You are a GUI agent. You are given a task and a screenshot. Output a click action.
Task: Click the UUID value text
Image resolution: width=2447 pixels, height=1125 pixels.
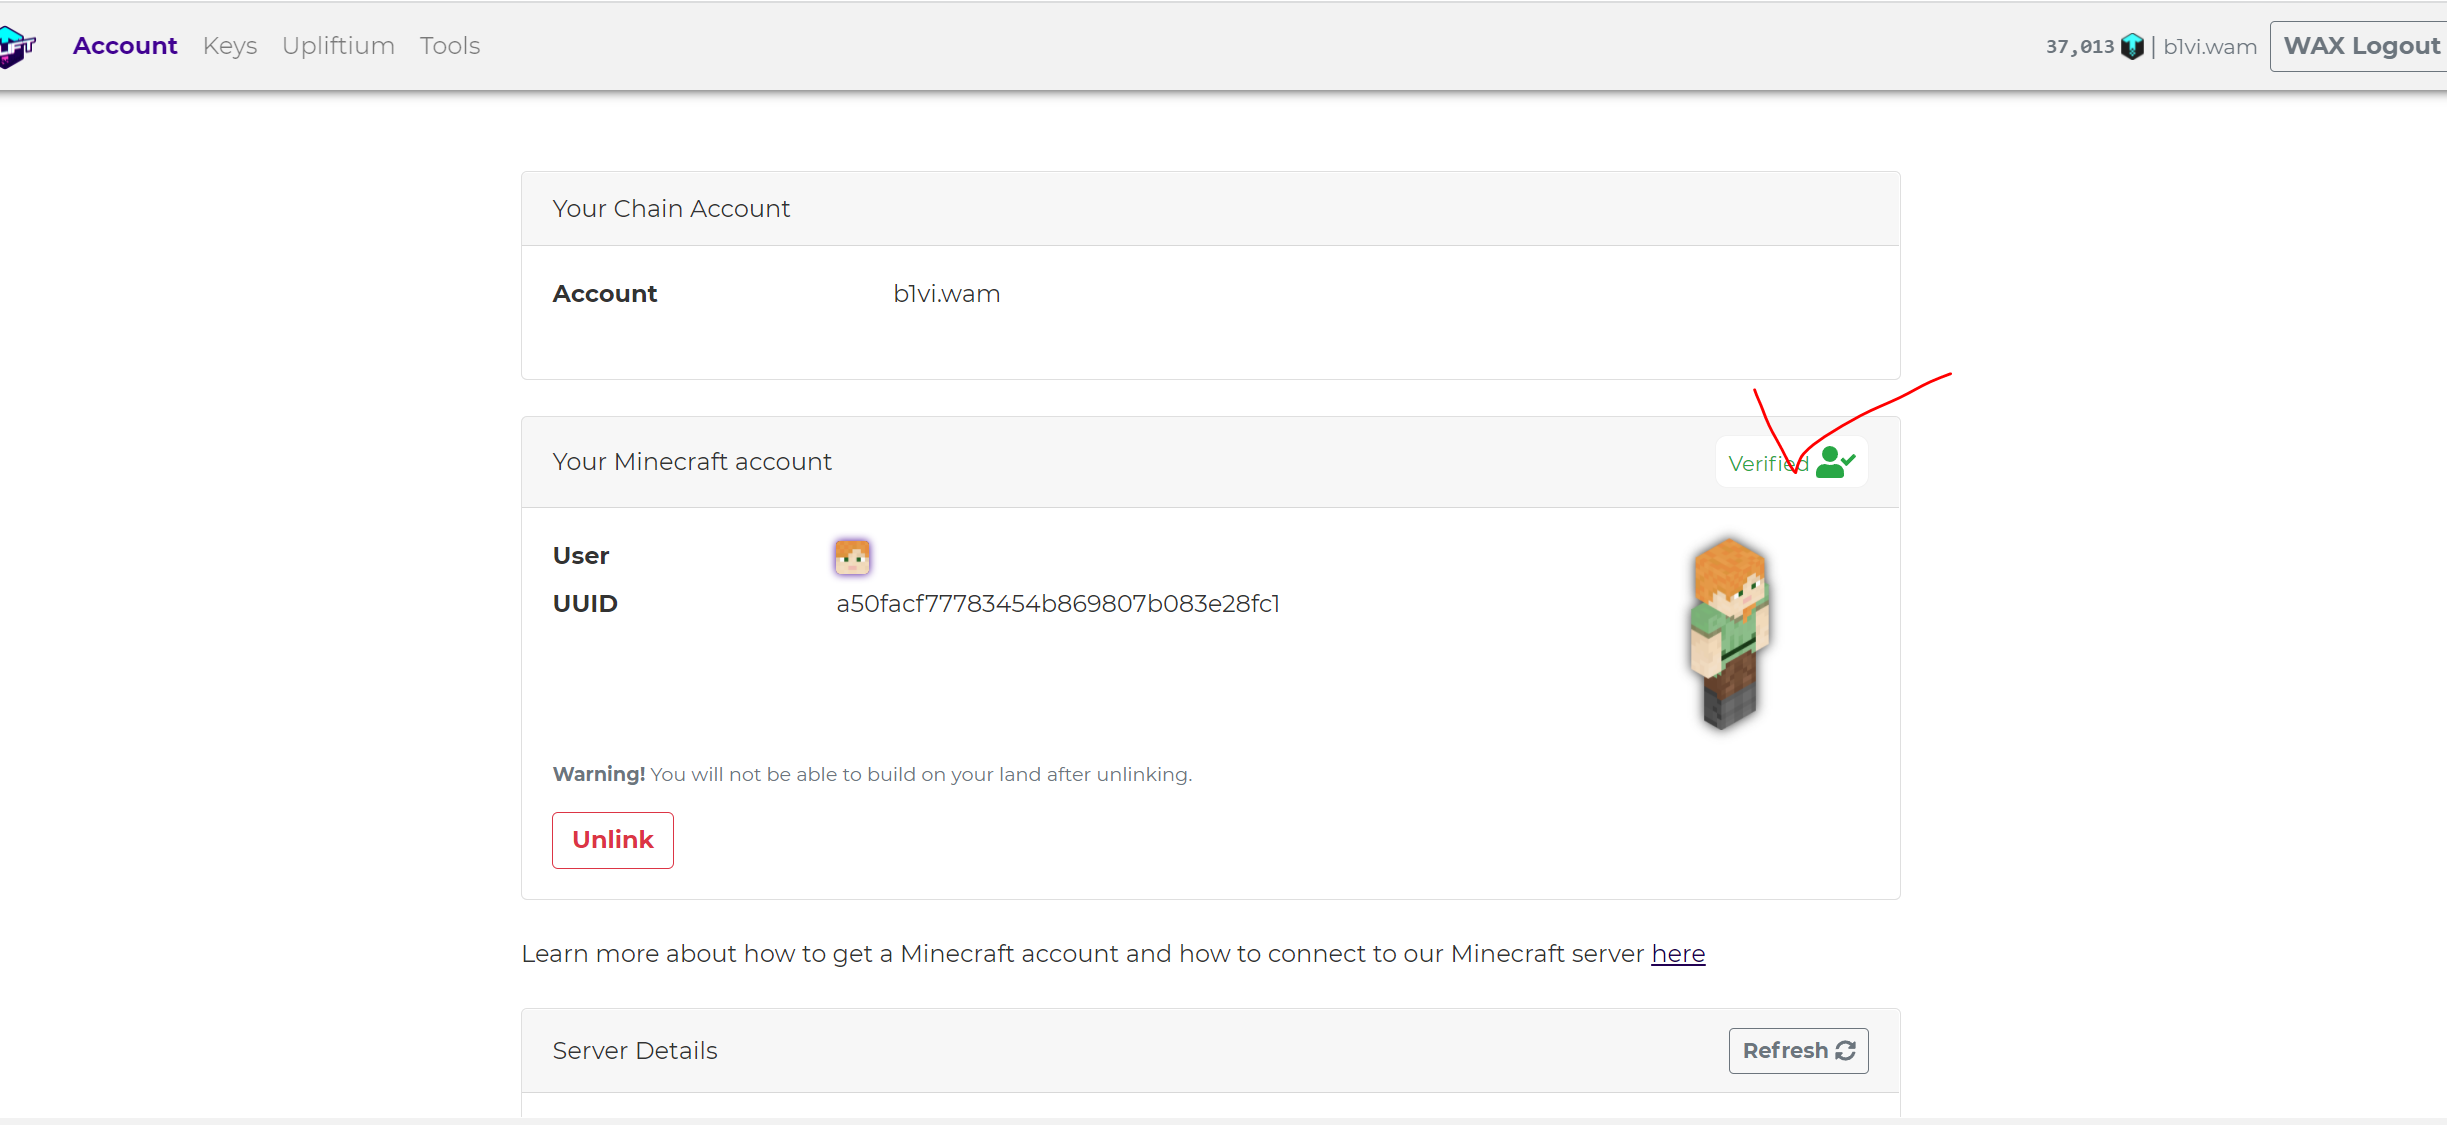pos(1057,604)
